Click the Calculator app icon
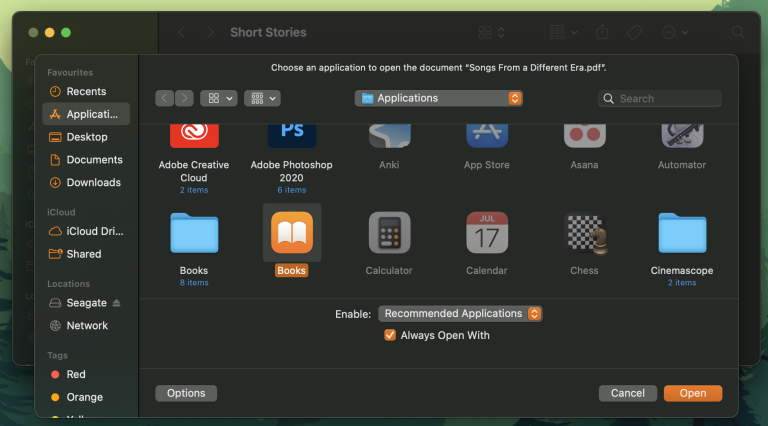 point(389,233)
